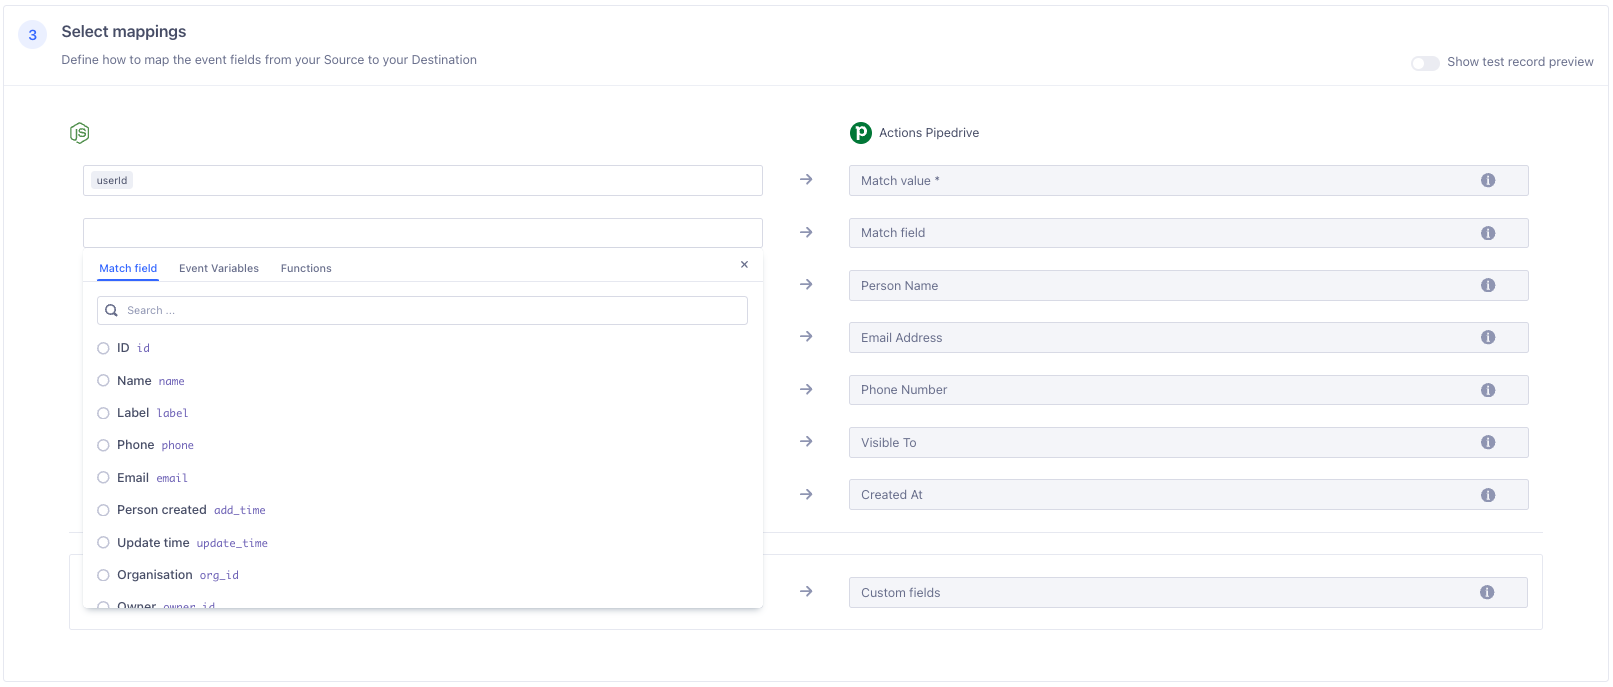The height and width of the screenshot is (687, 1613).
Task: Click the info icon on Custom fields
Action: click(x=1487, y=593)
